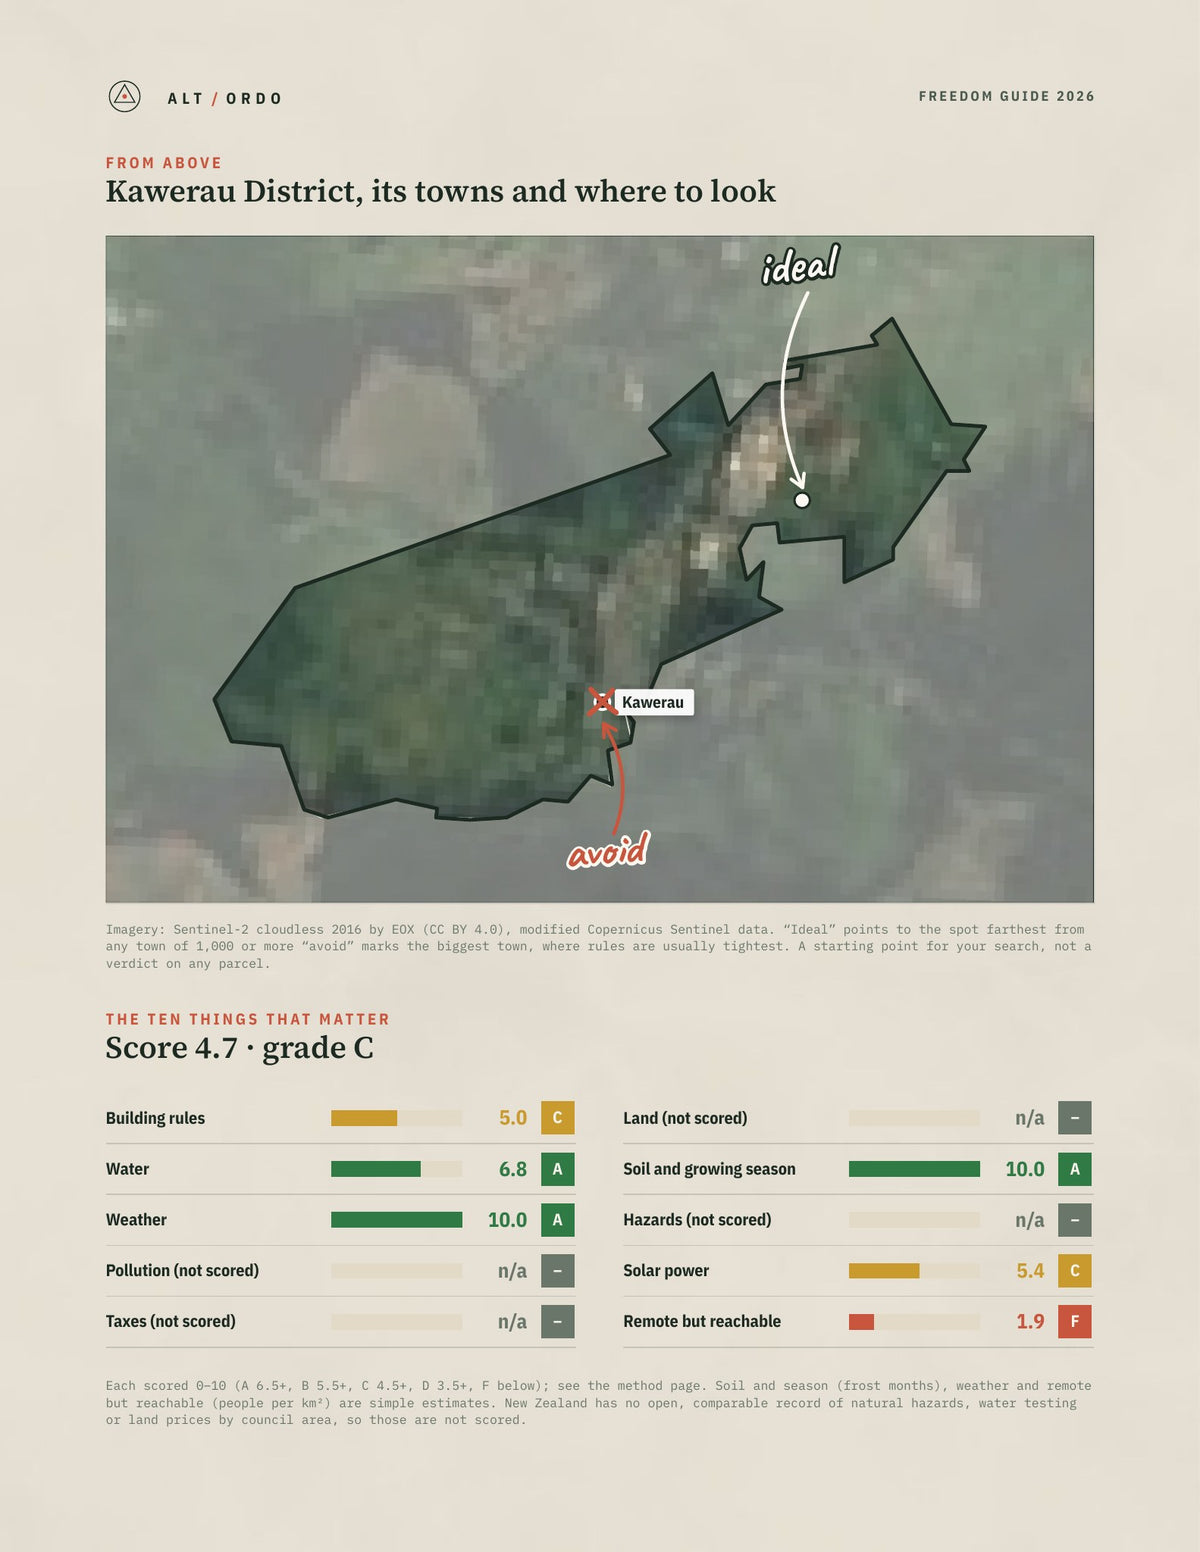1200x1552 pixels.
Task: Click the Building rules 5.0 value
Action: (x=513, y=1118)
